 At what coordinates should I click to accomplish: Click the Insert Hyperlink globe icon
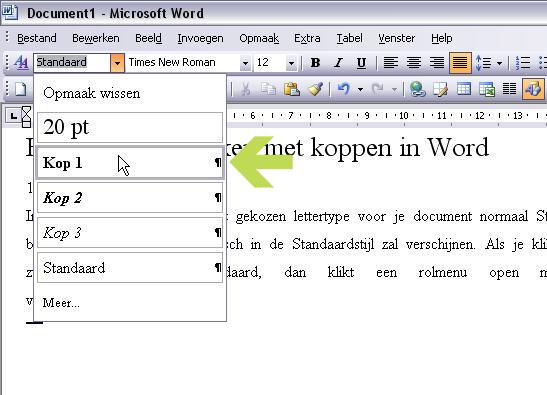[x=418, y=89]
